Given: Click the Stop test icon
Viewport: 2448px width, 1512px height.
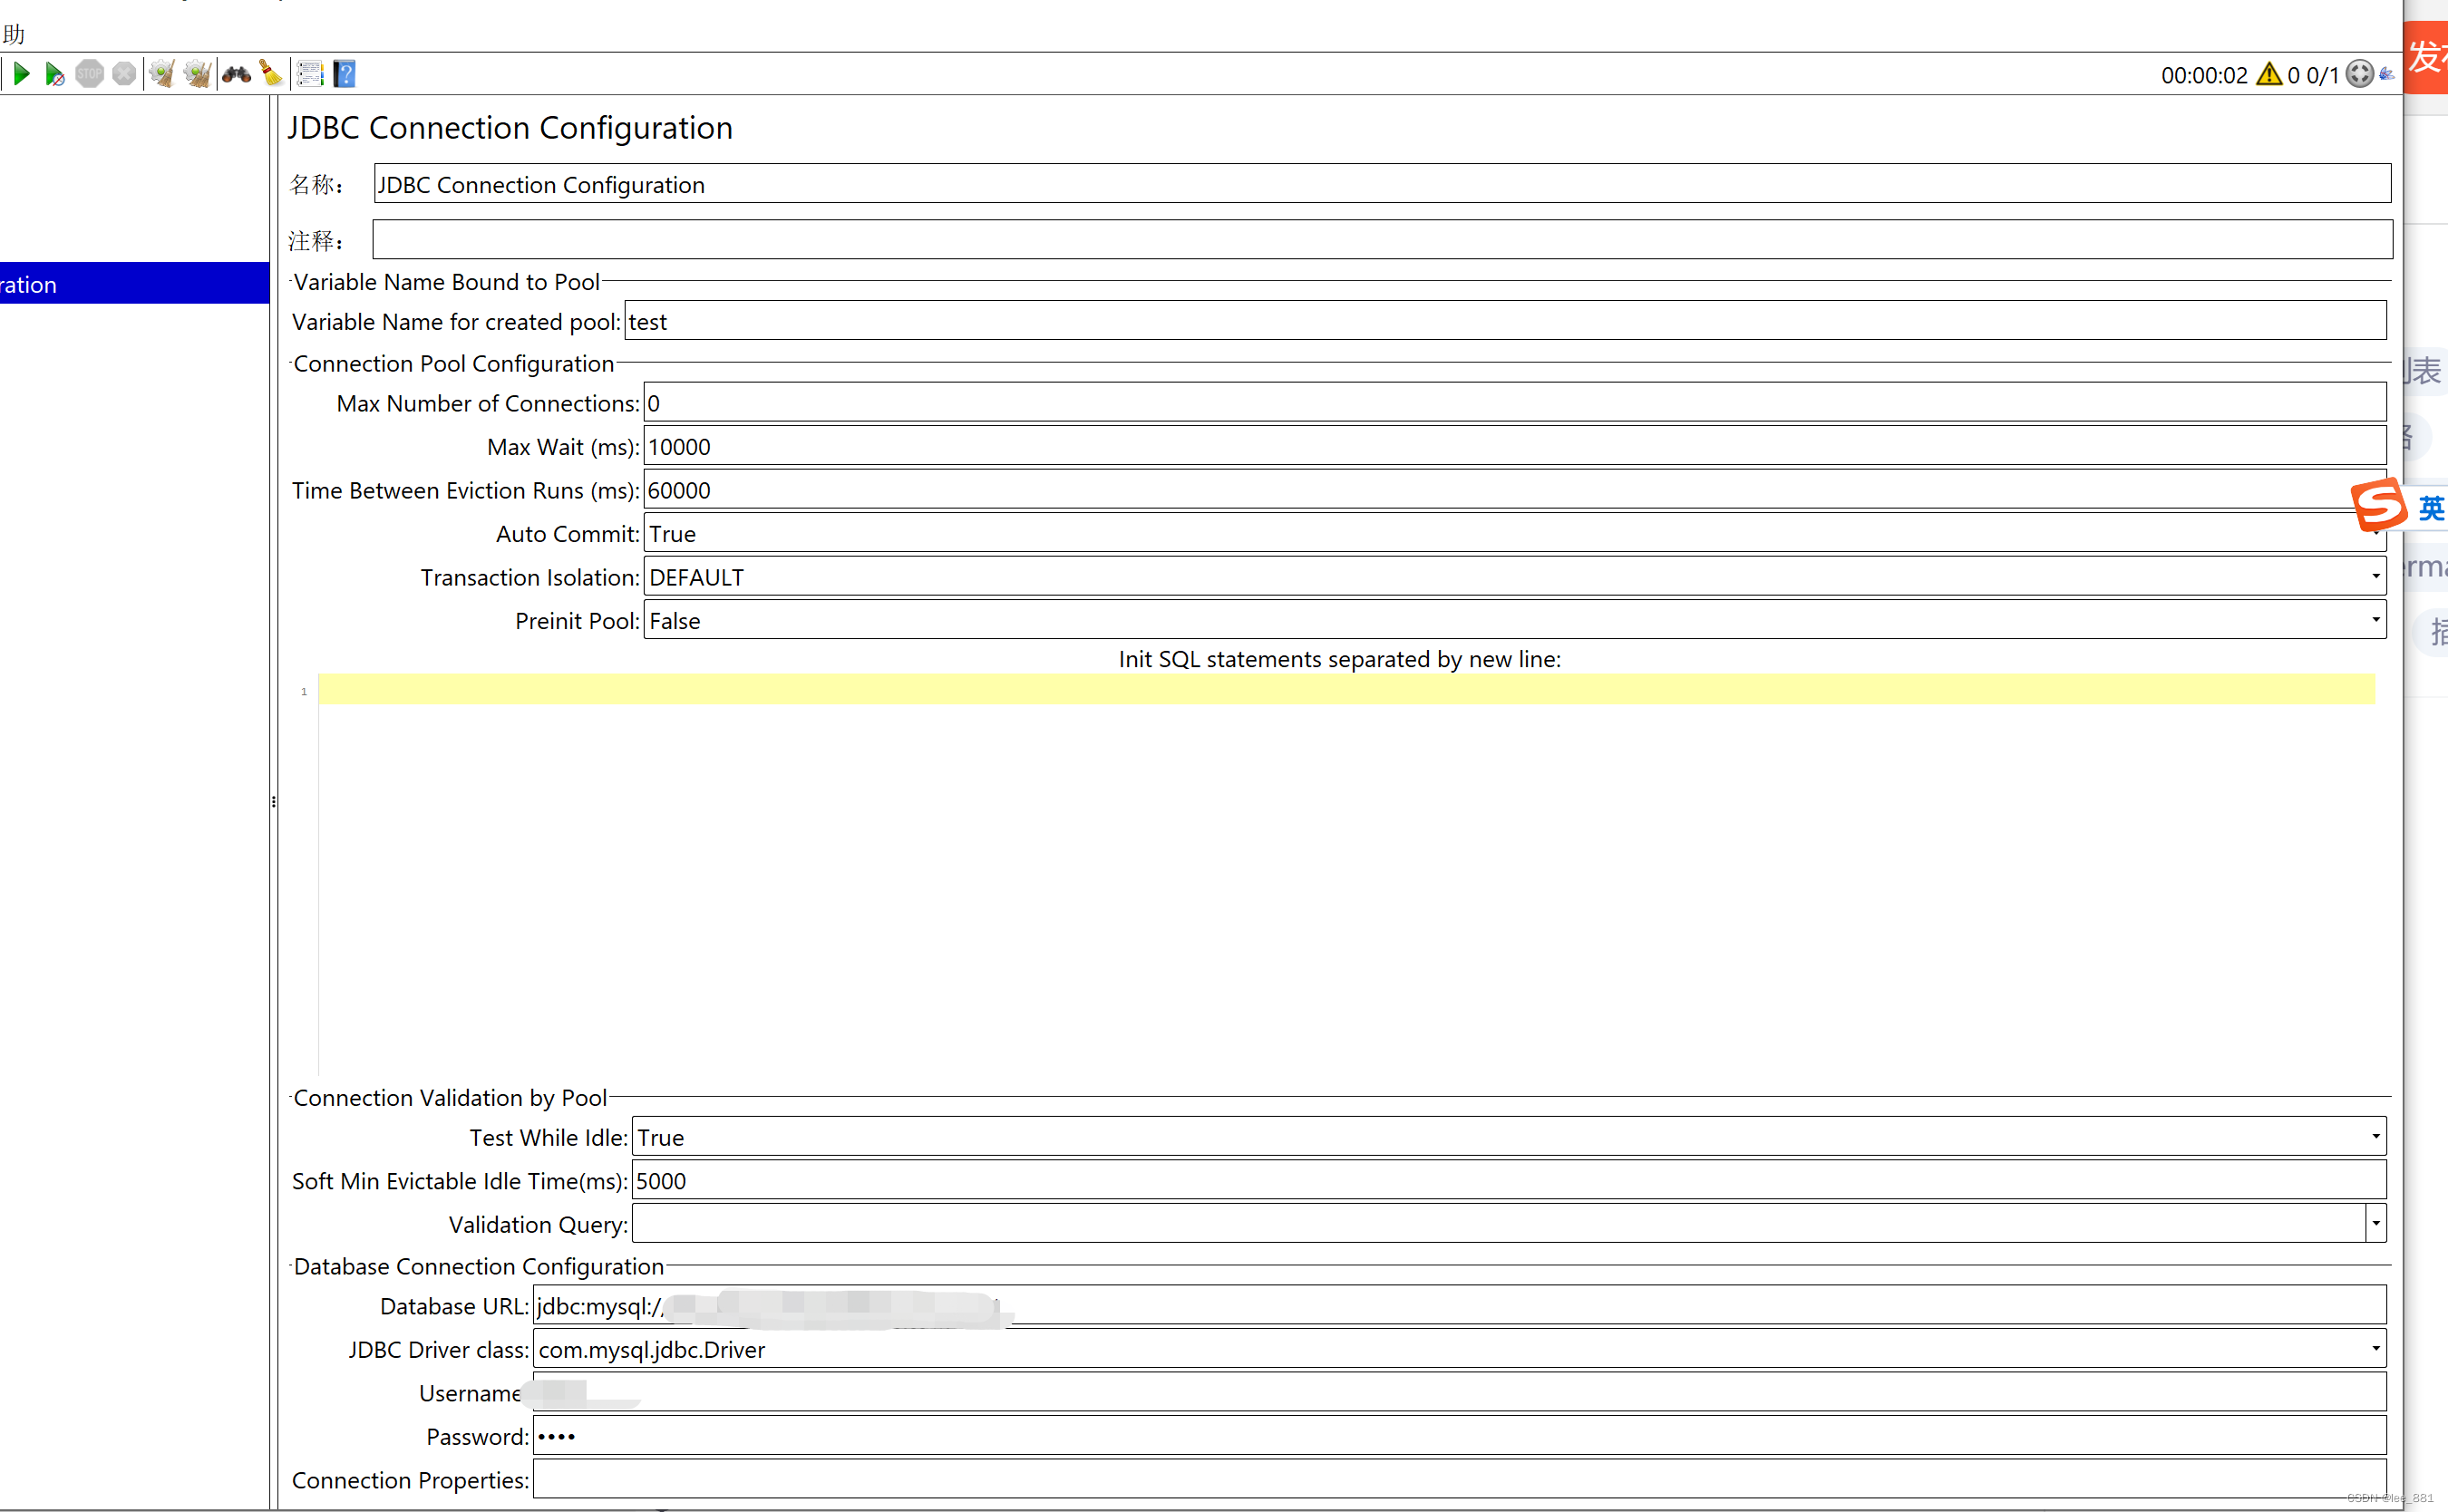Looking at the screenshot, I should click(90, 73).
